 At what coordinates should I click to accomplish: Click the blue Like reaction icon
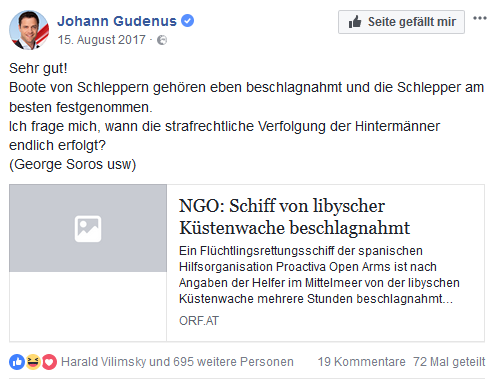17,362
